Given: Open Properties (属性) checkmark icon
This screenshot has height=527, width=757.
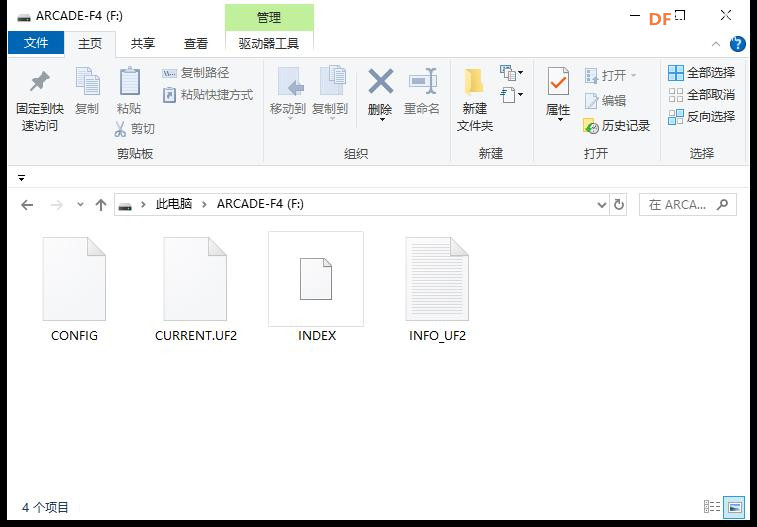Looking at the screenshot, I should coord(558,81).
